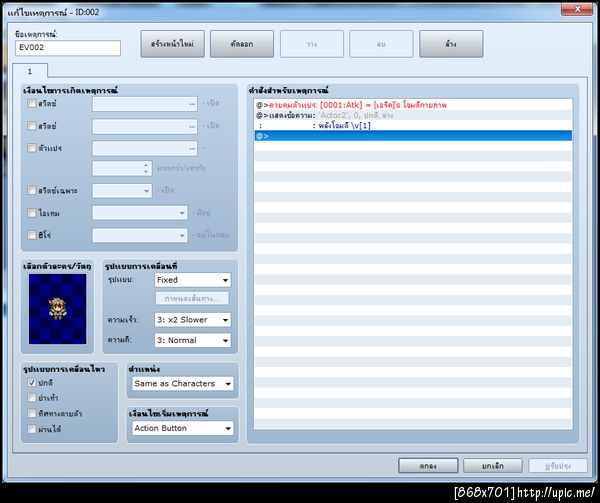Enable the ไอเทม (item) condition checkbox
600x503 pixels.
[32, 213]
